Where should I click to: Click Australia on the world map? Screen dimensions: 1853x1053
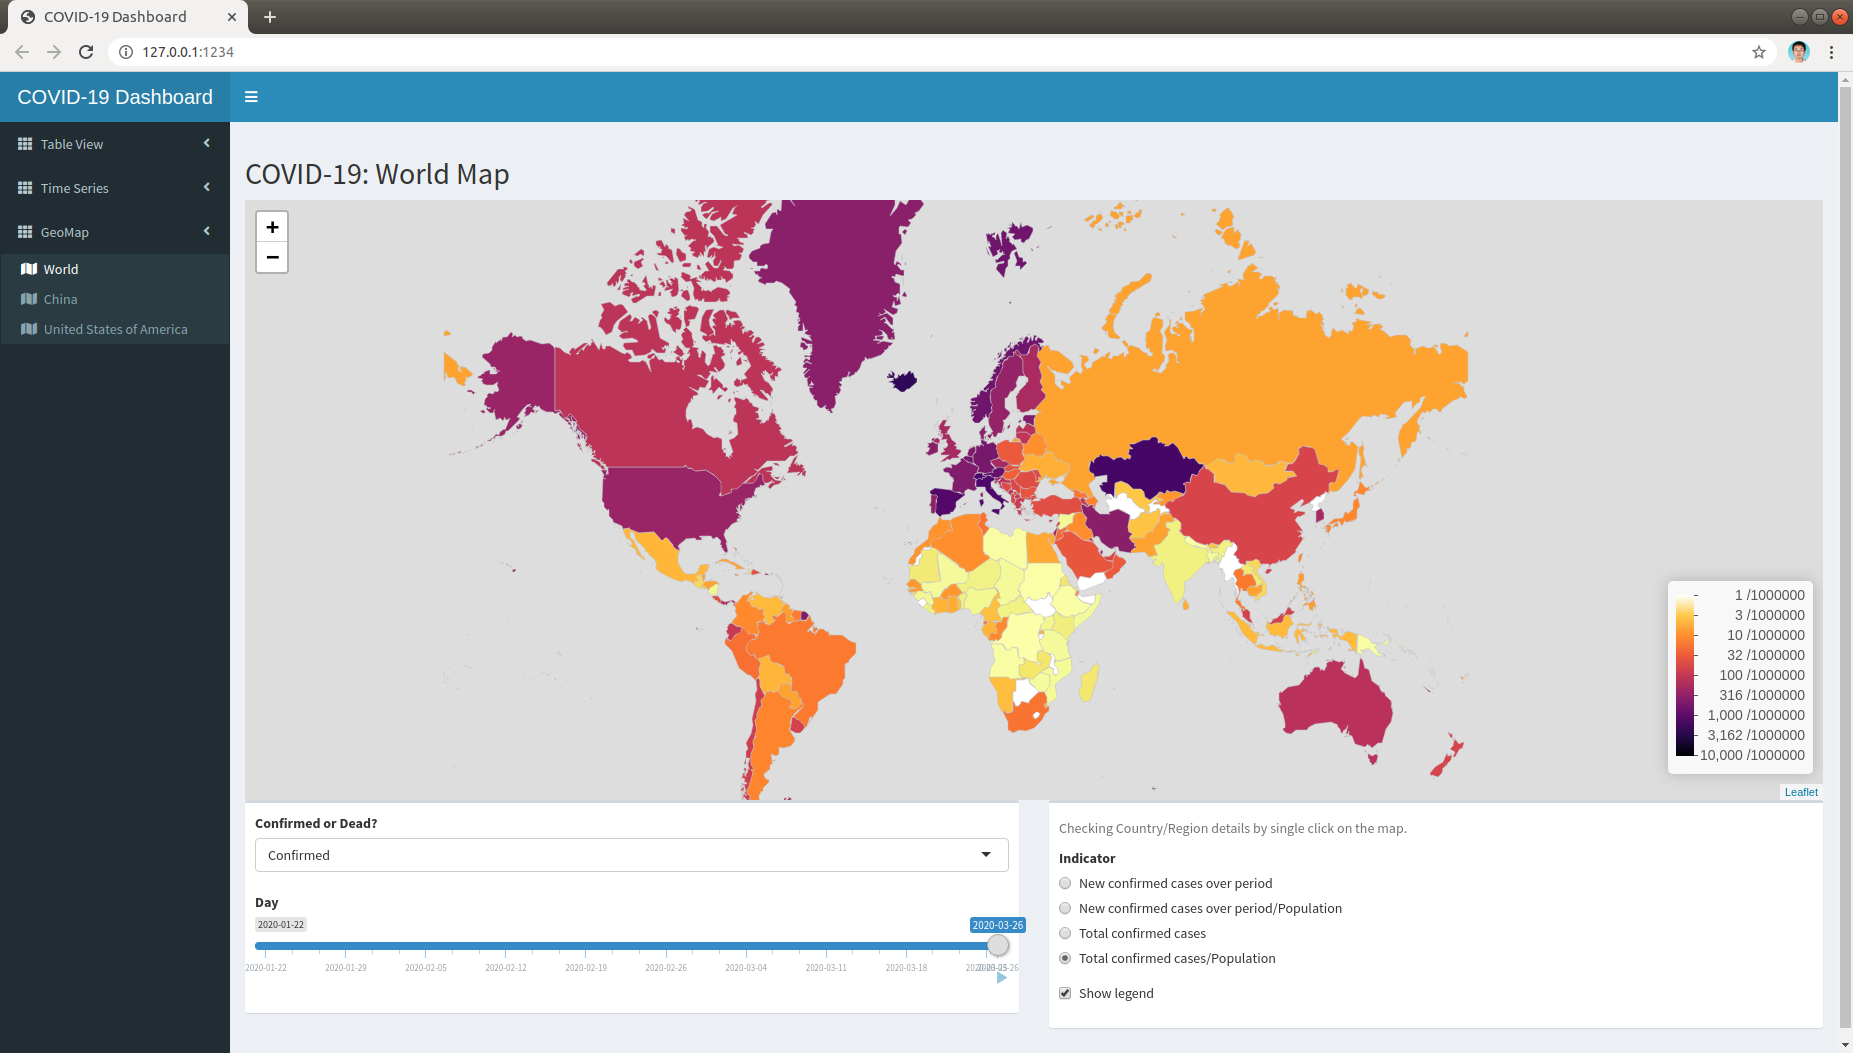1335,705
